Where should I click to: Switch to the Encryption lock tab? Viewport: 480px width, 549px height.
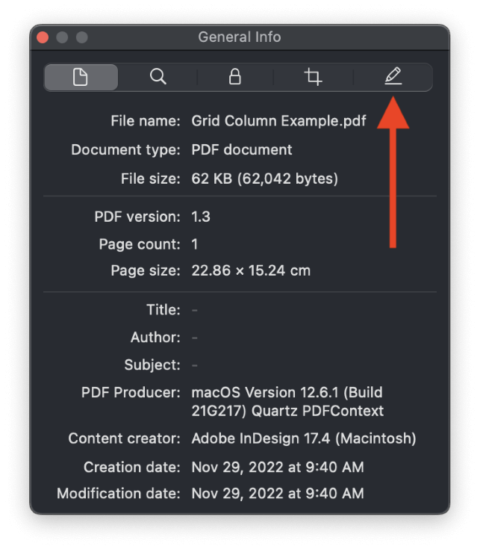235,77
